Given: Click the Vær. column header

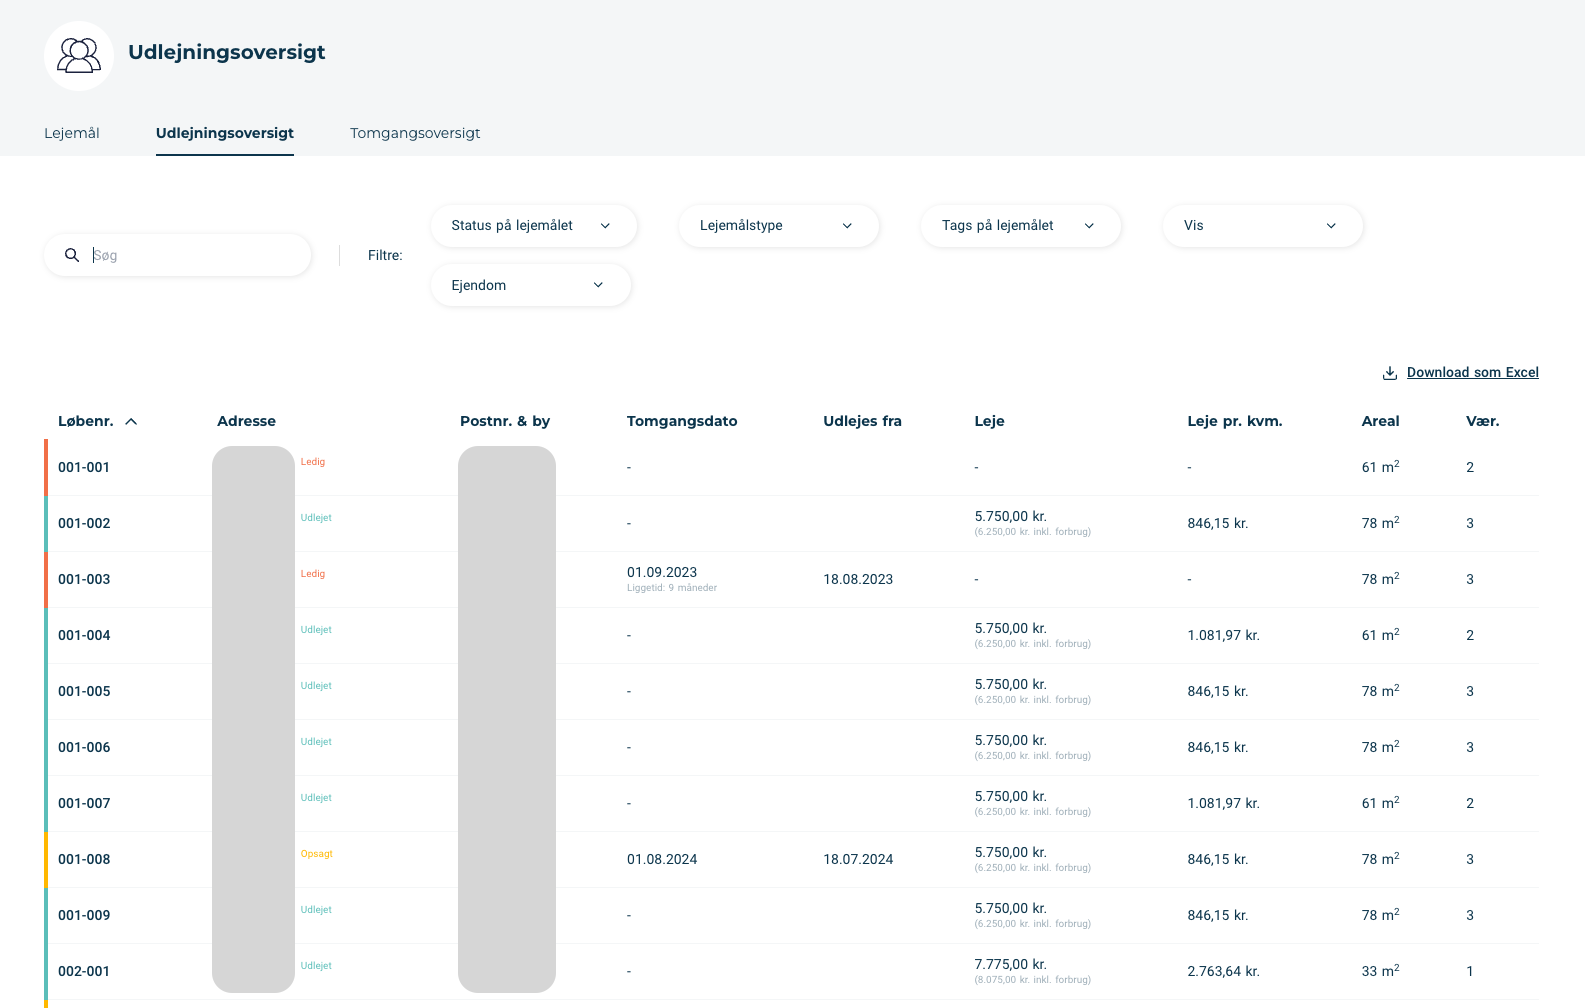Looking at the screenshot, I should (1483, 421).
